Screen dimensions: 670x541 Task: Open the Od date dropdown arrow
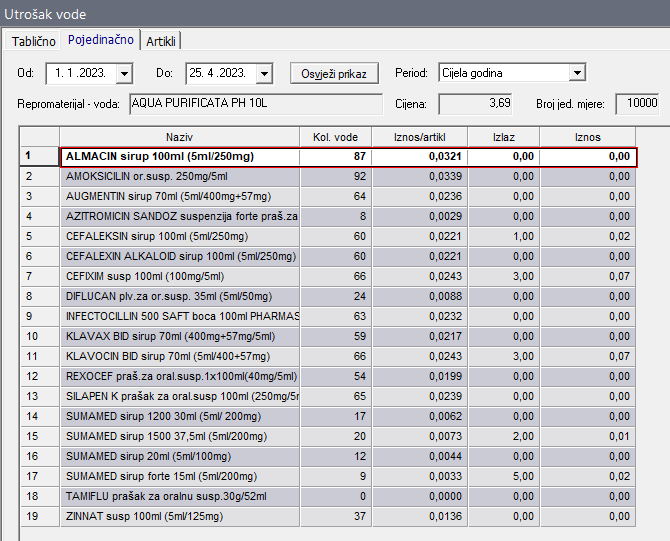point(124,74)
